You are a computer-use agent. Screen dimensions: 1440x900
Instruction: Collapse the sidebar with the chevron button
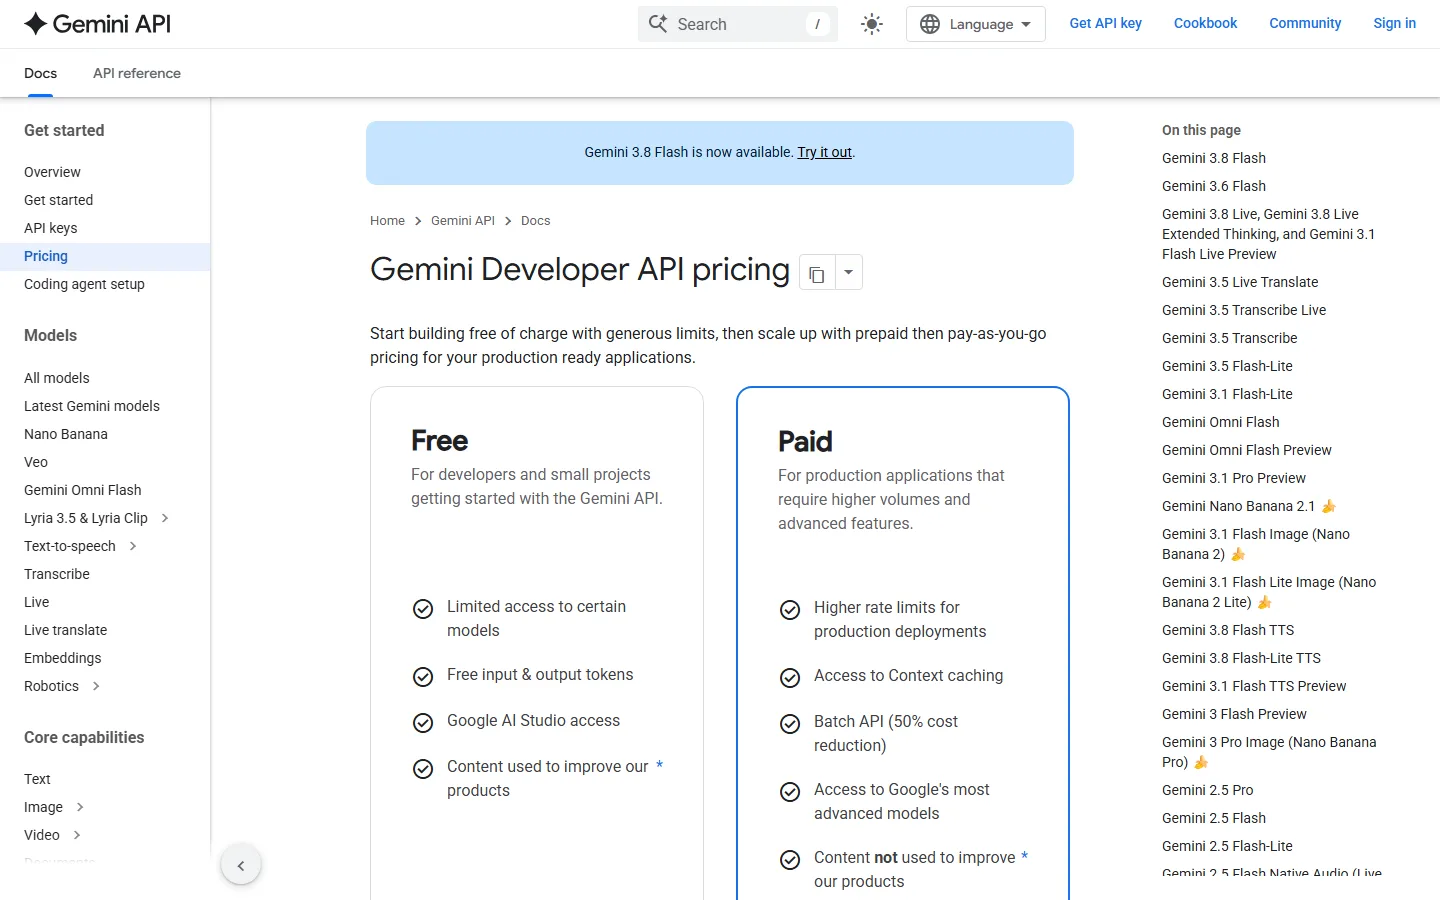[241, 866]
